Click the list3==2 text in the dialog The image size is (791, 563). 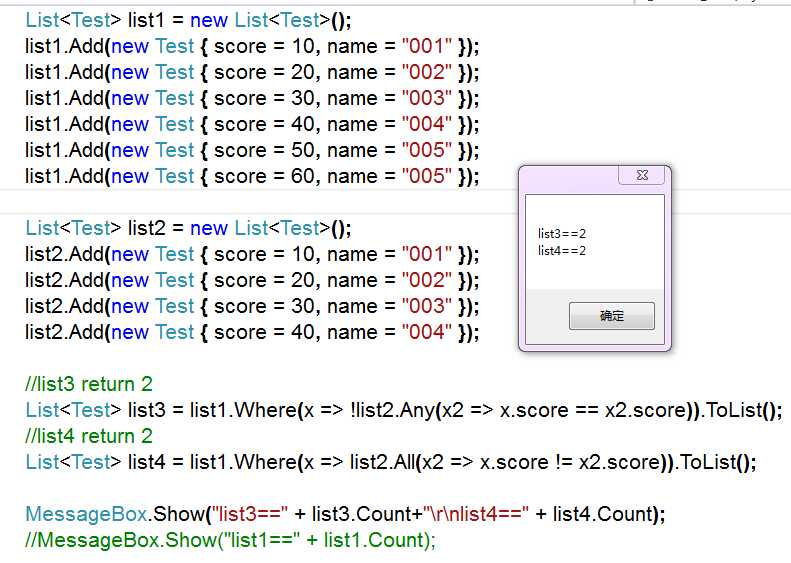[562, 234]
